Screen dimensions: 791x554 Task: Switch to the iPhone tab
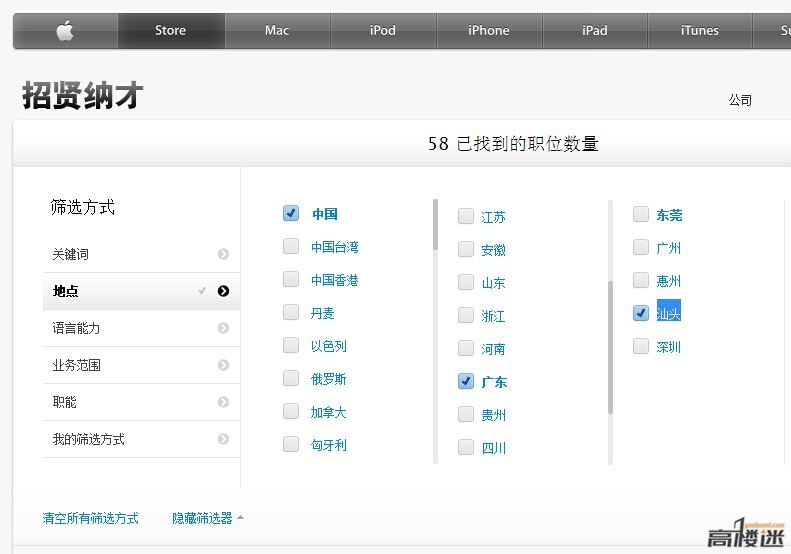point(489,31)
